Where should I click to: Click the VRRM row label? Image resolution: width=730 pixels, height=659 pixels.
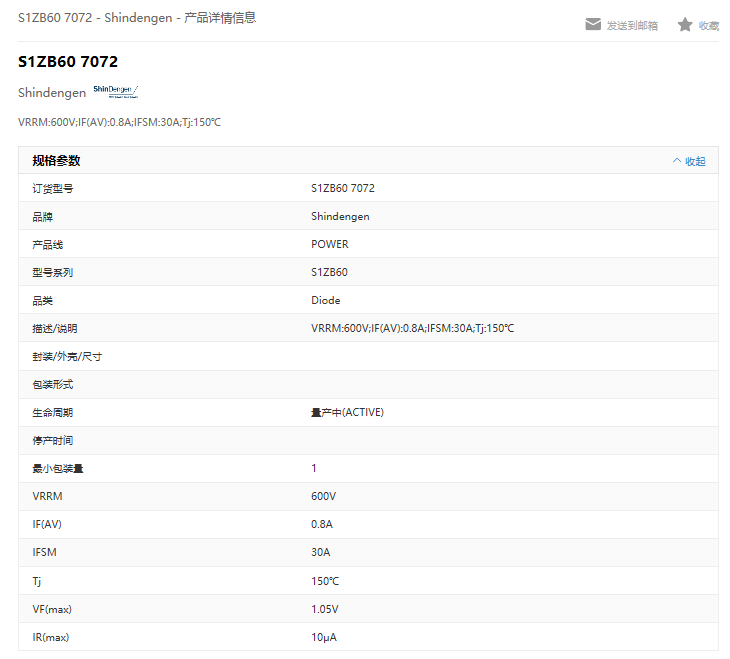[x=47, y=496]
